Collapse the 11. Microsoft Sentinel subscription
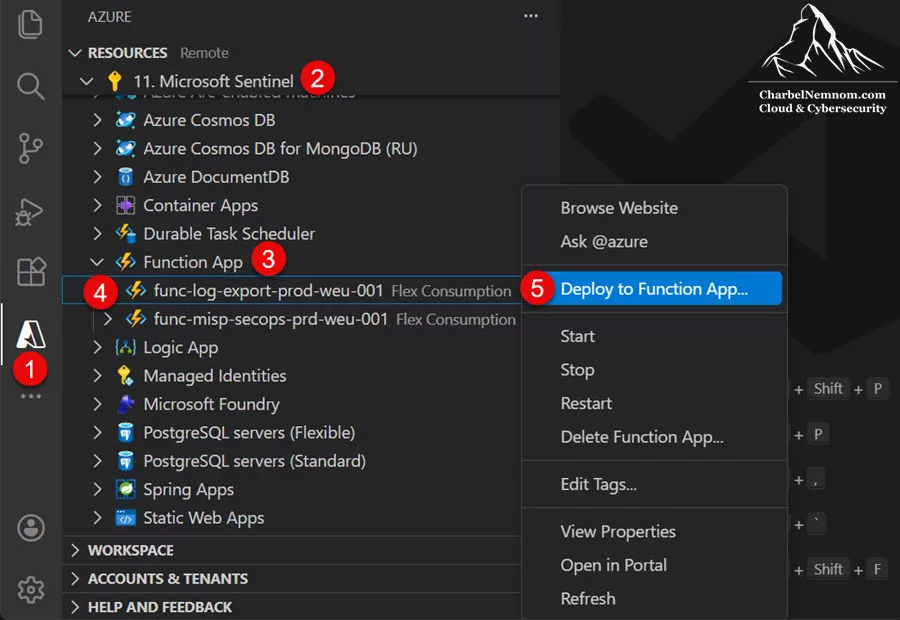Viewport: 900px width, 620px height. (x=87, y=82)
